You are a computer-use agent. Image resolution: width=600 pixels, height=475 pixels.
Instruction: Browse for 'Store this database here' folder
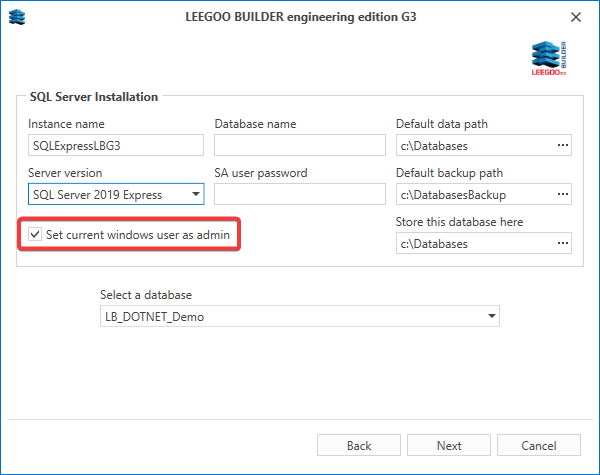tap(562, 243)
